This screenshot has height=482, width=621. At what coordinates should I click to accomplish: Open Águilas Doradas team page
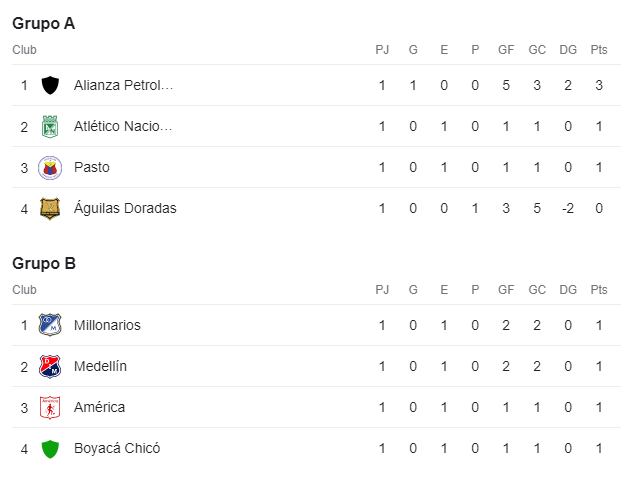(x=125, y=208)
